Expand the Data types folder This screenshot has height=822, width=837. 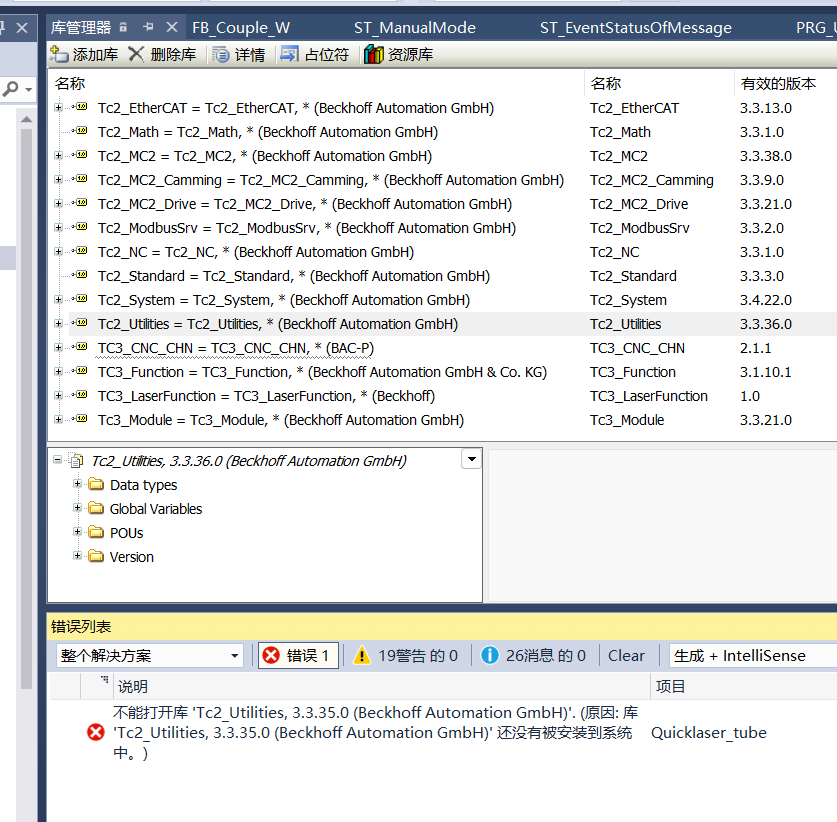(x=77, y=484)
